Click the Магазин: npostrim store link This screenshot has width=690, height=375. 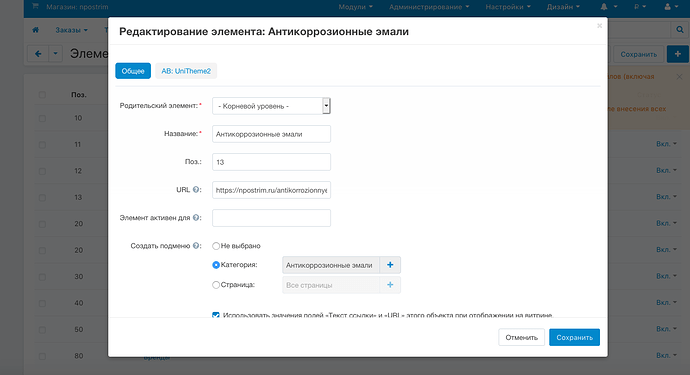point(77,7)
